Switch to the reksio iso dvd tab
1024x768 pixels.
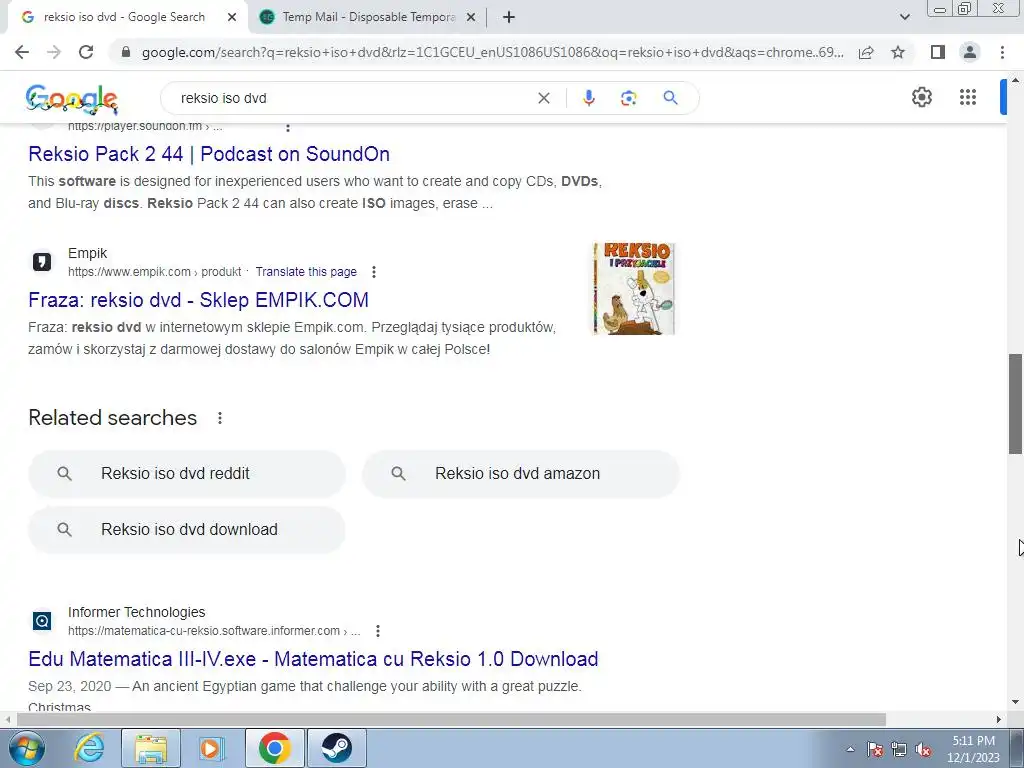coord(124,17)
